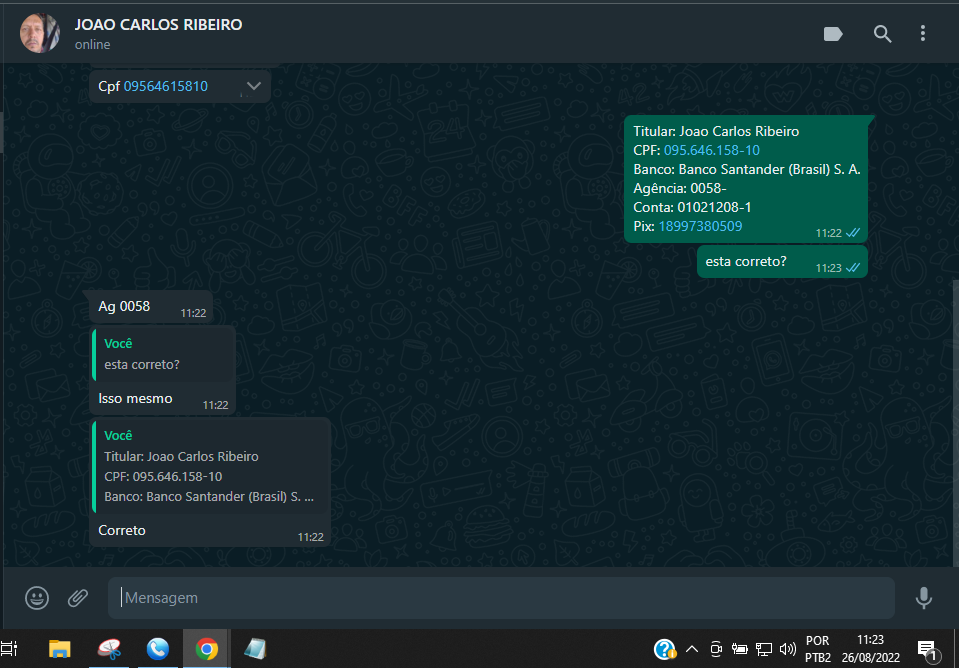Click the Pix number 18997380509 link

700,226
